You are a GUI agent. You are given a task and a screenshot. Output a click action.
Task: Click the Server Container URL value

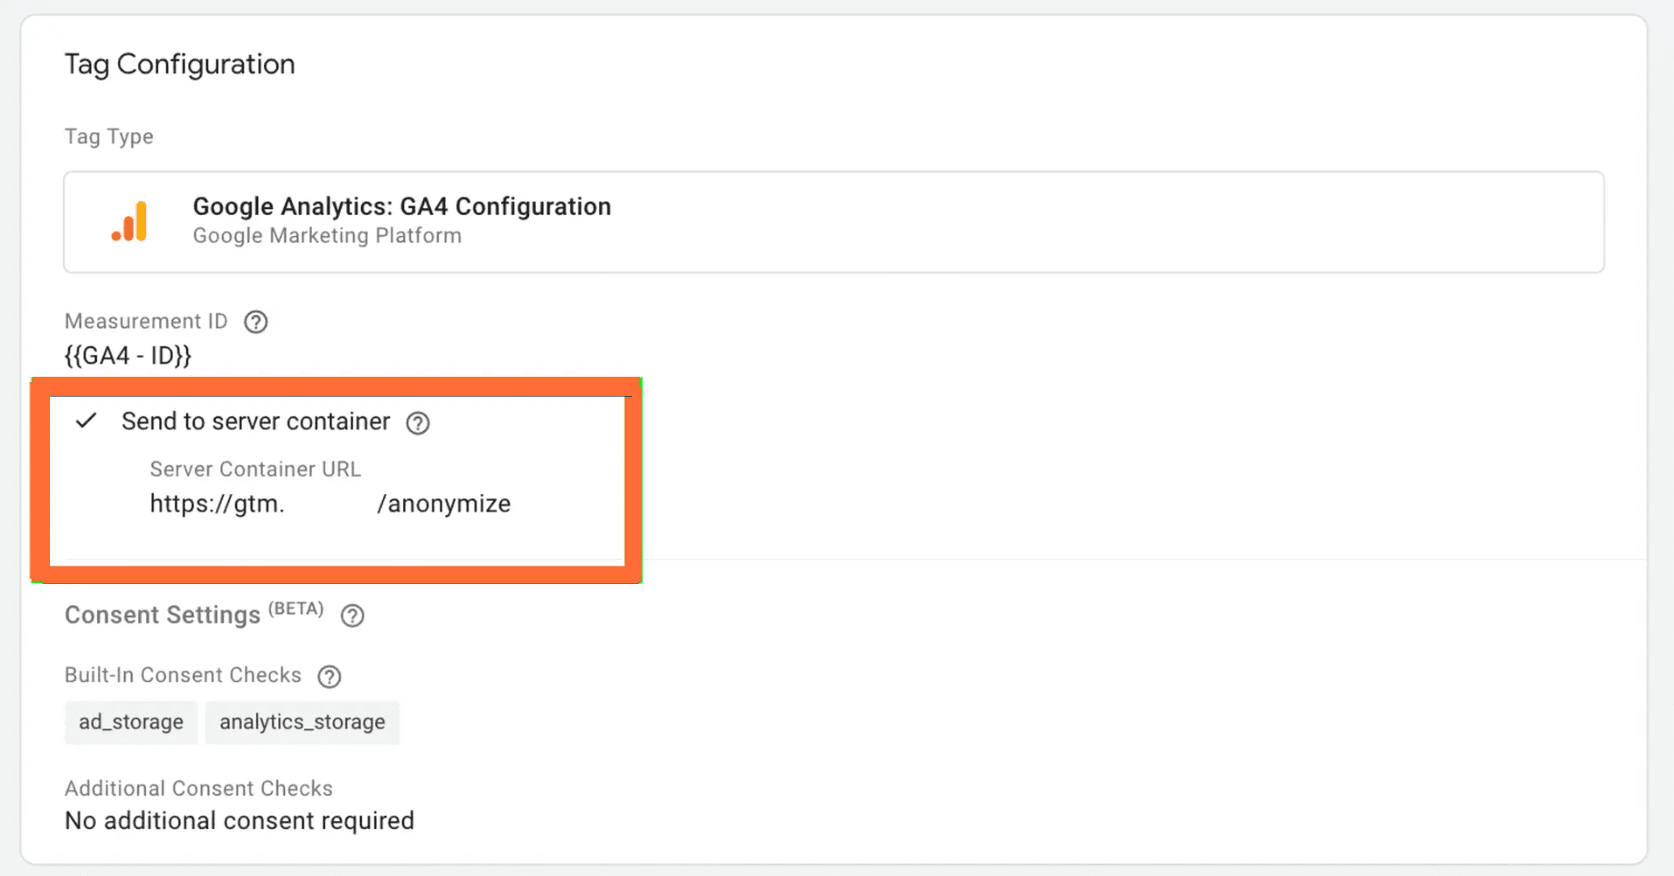pos(330,504)
